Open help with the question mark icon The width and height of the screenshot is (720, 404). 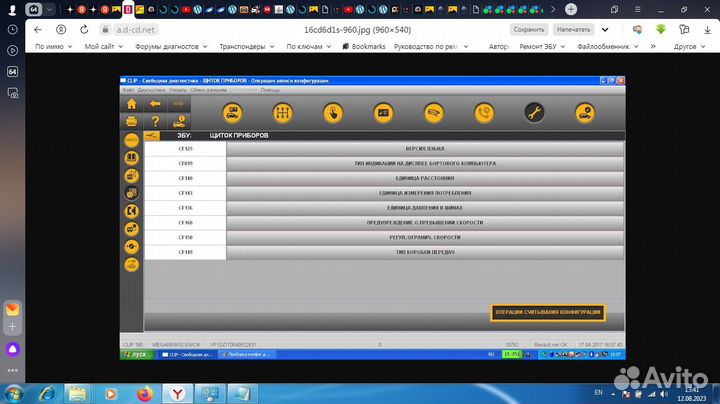pos(155,121)
